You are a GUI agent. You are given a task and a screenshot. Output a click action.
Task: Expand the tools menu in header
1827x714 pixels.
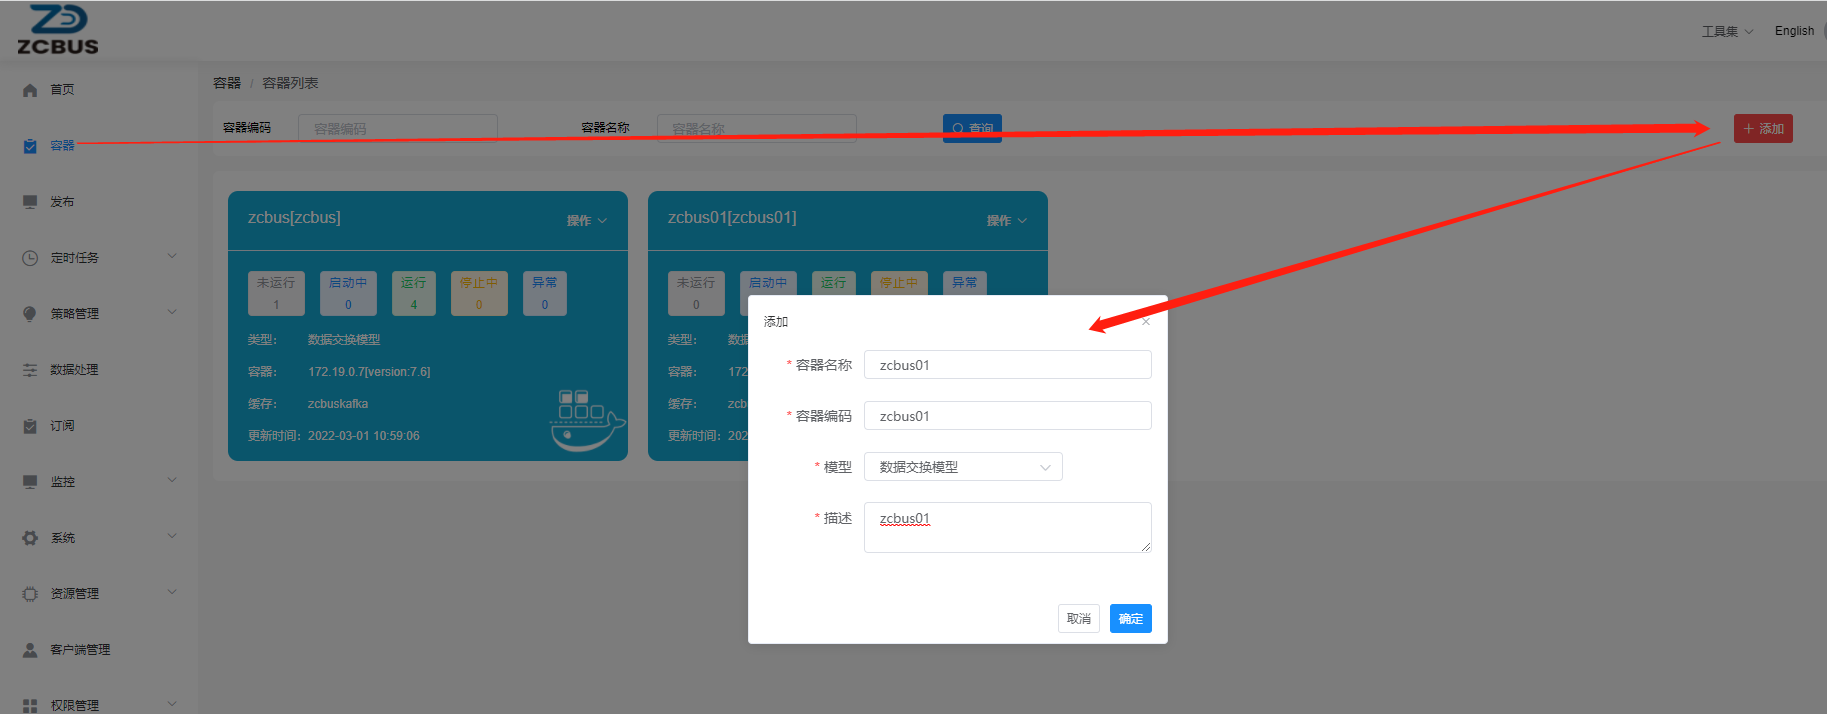click(x=1727, y=31)
